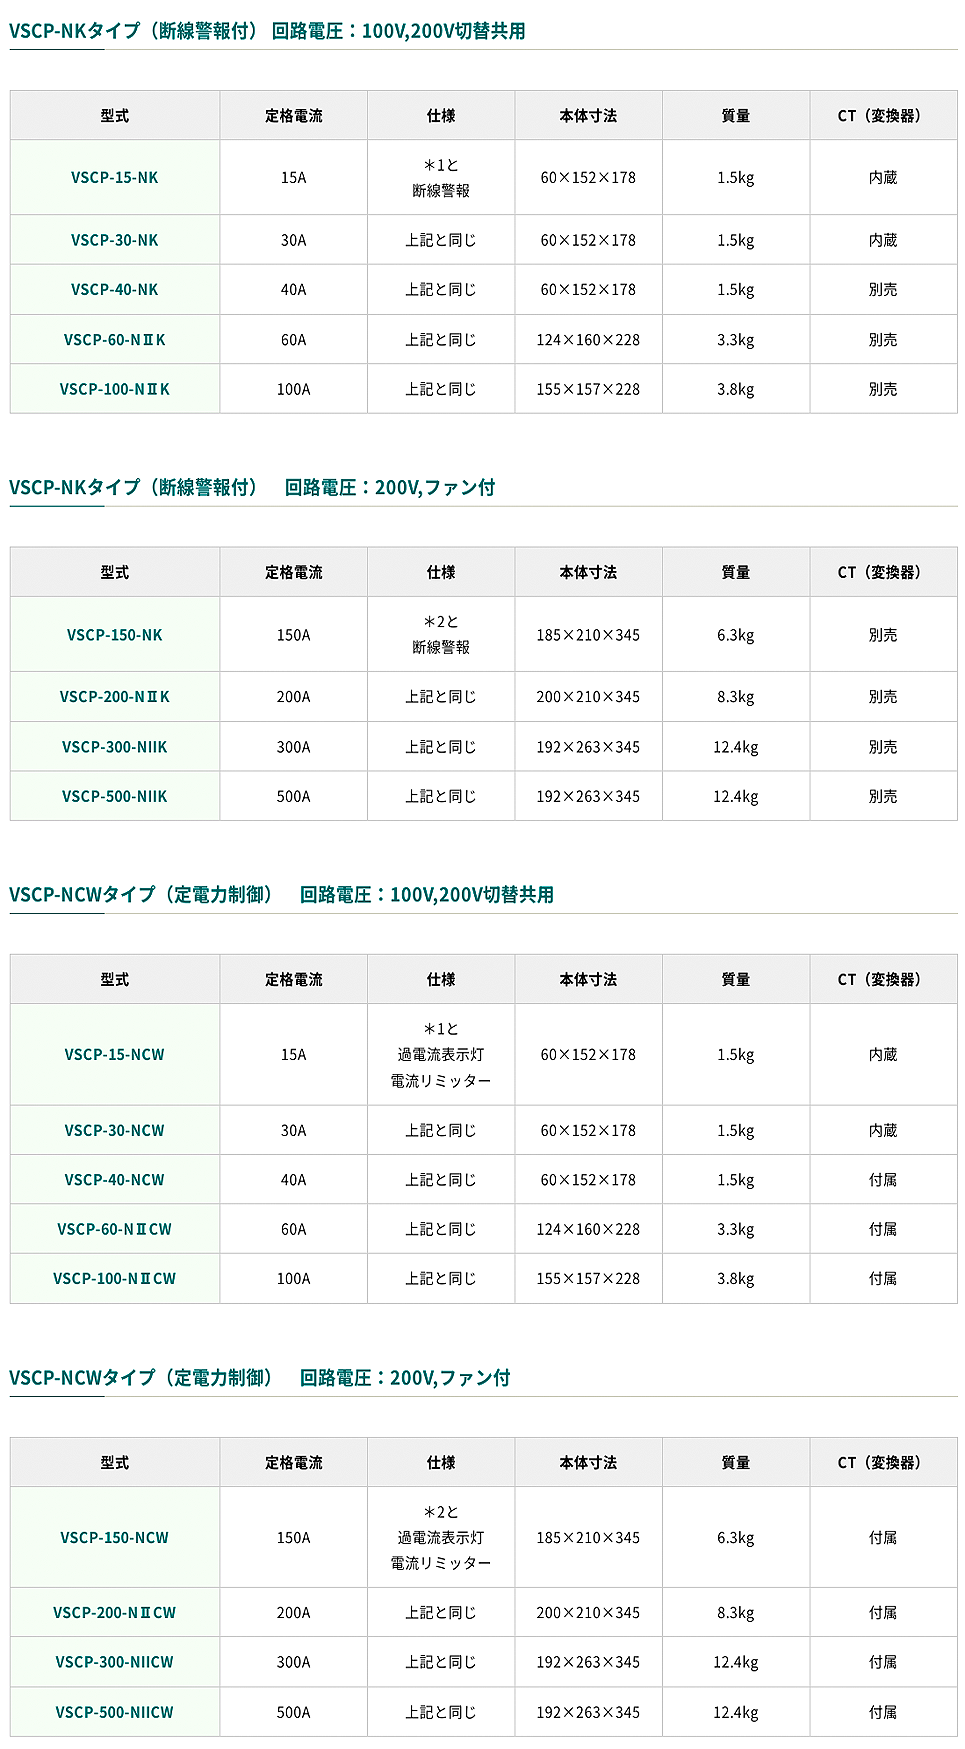The width and height of the screenshot is (965, 1749).
Task: Click the VSCP-100-NⅡK model link
Action: (x=114, y=389)
